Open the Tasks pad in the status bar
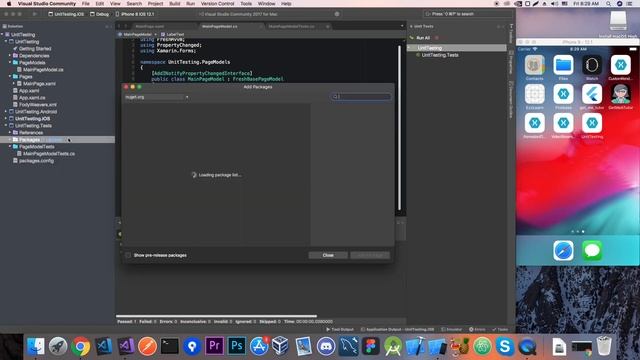 coord(500,329)
